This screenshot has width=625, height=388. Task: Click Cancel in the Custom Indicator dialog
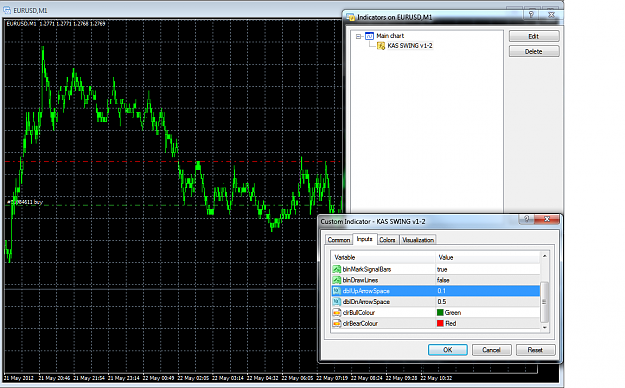pyautogui.click(x=491, y=350)
